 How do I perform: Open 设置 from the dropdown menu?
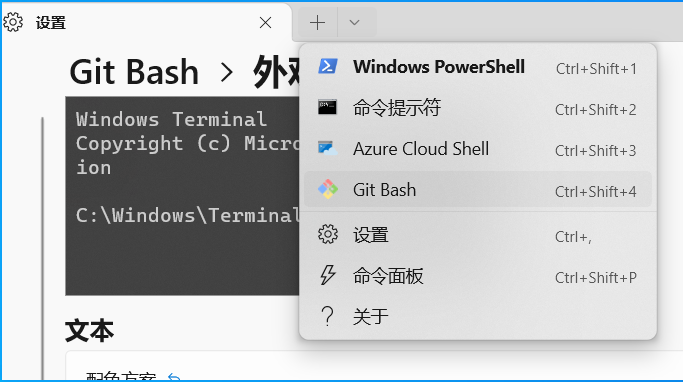(478, 235)
